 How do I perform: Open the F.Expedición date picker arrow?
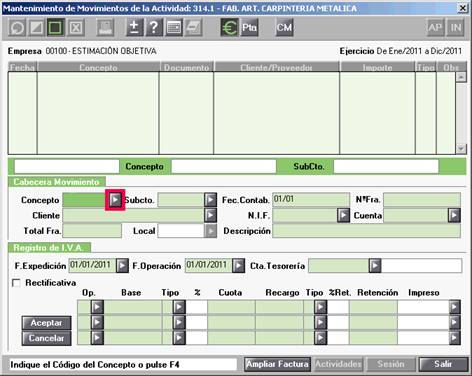(122, 266)
